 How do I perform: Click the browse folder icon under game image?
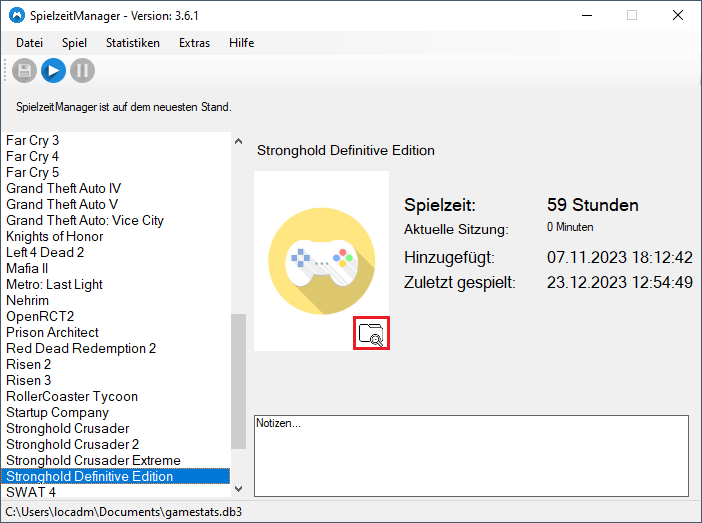pyautogui.click(x=371, y=334)
